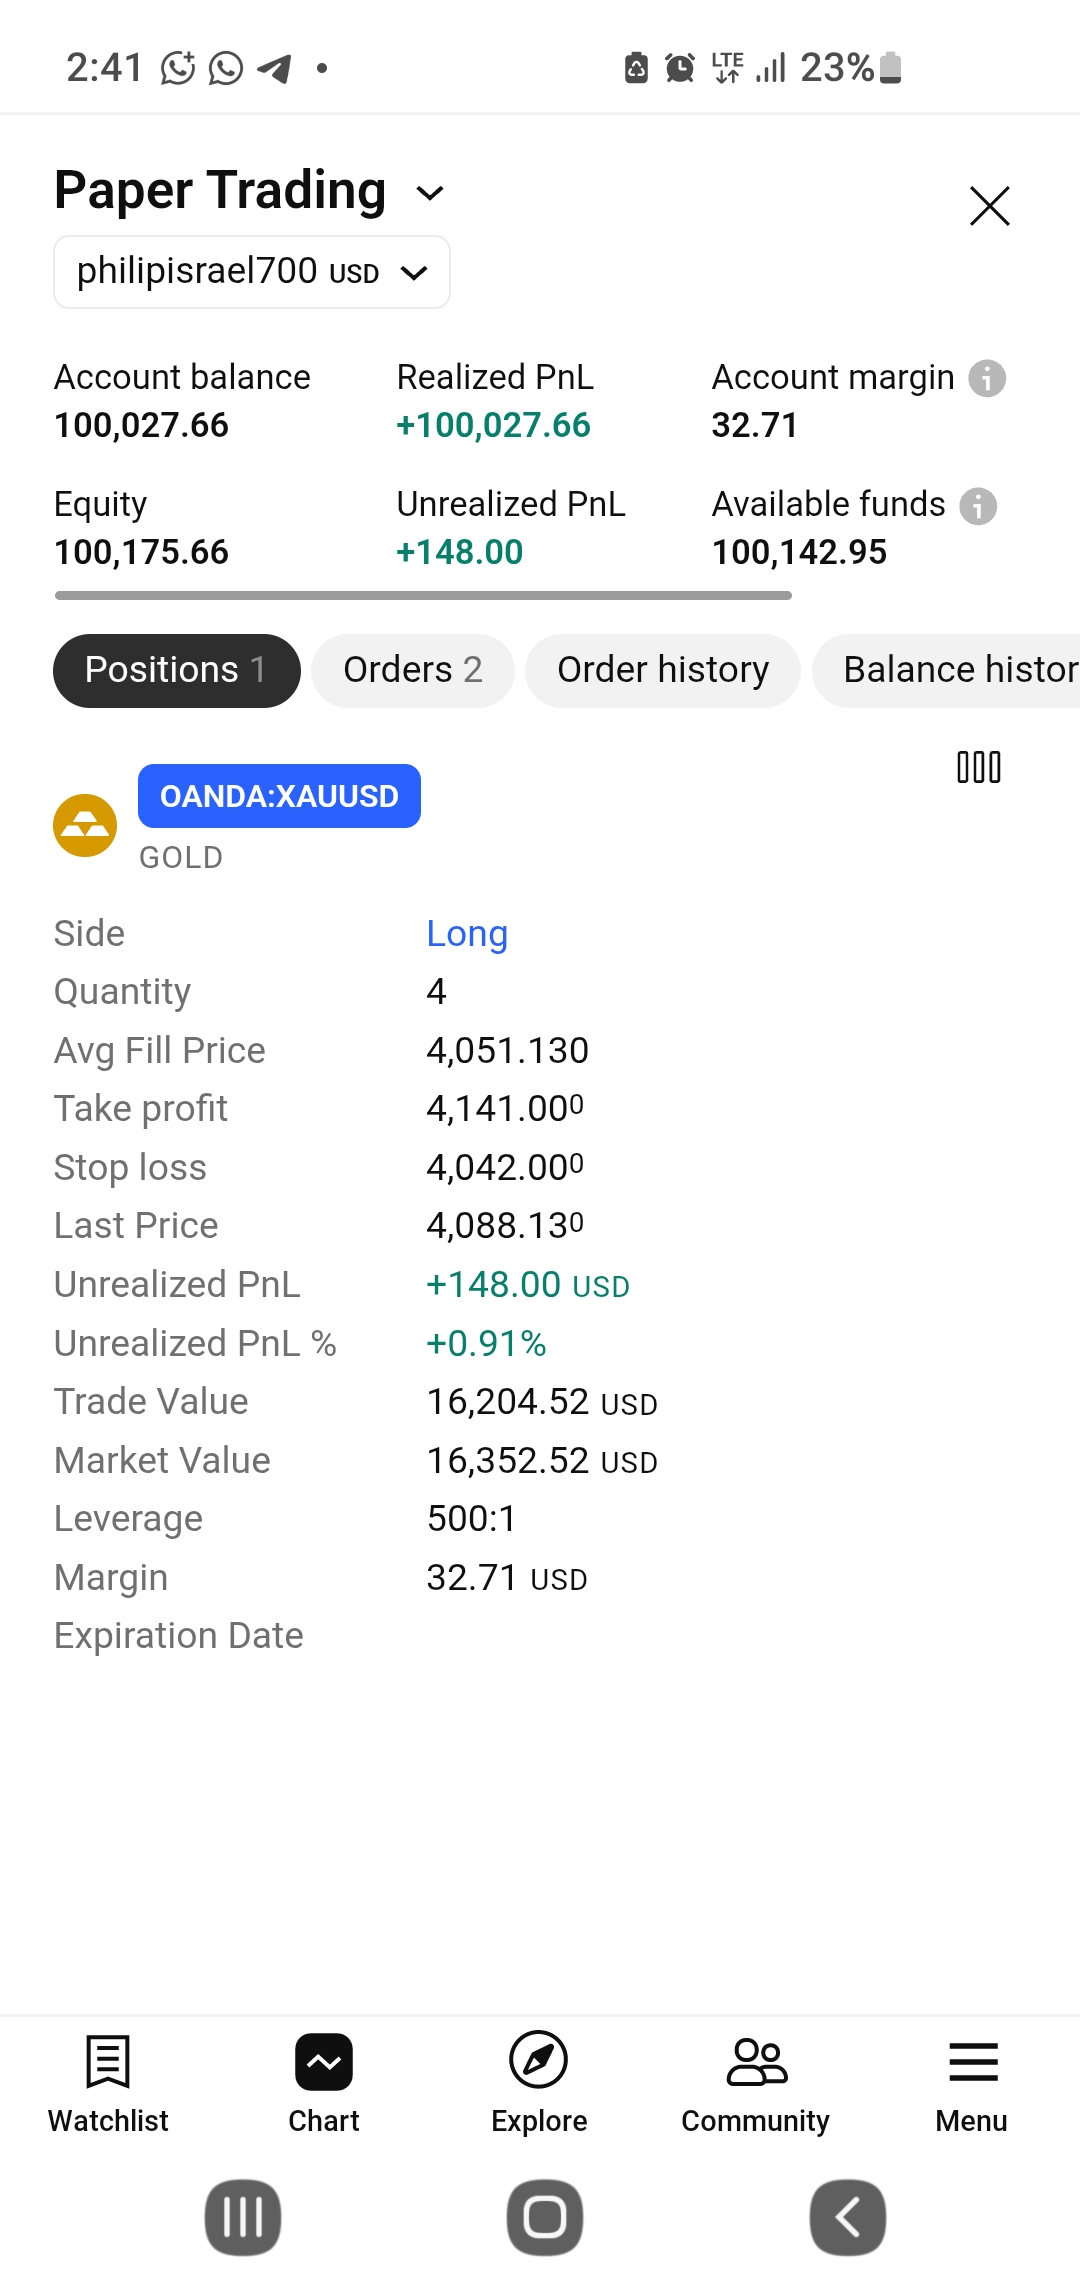Tap the Available funds info icon
This screenshot has width=1080, height=2280.
coord(978,505)
